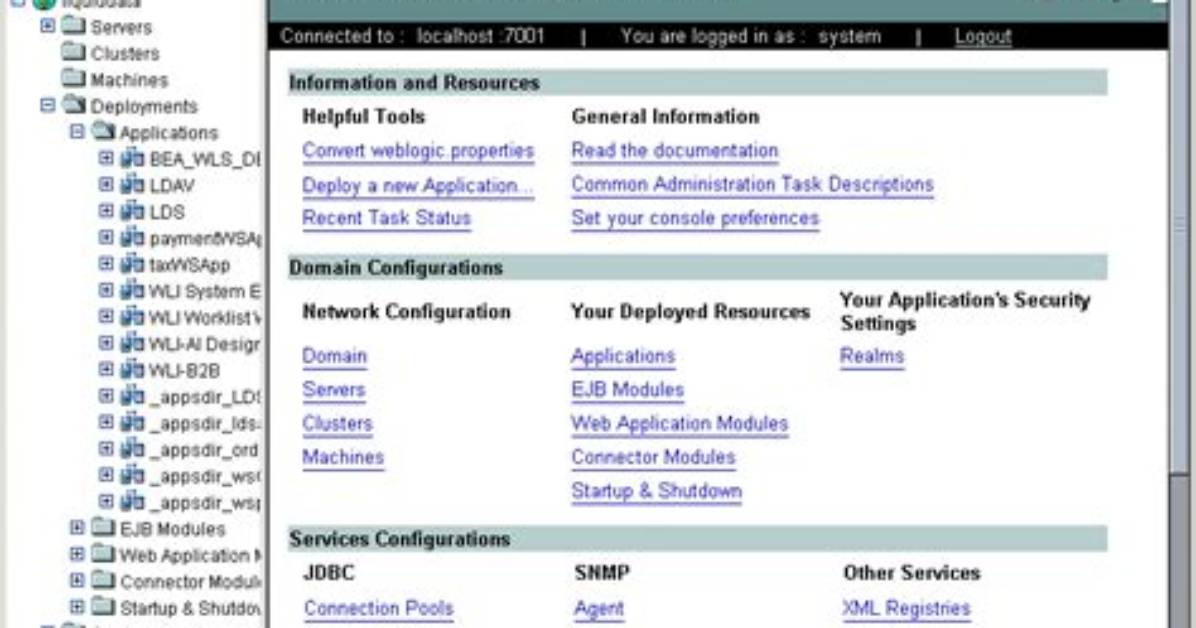Select the _appsdir_ws tree item
The image size is (1196, 628).
point(204,475)
